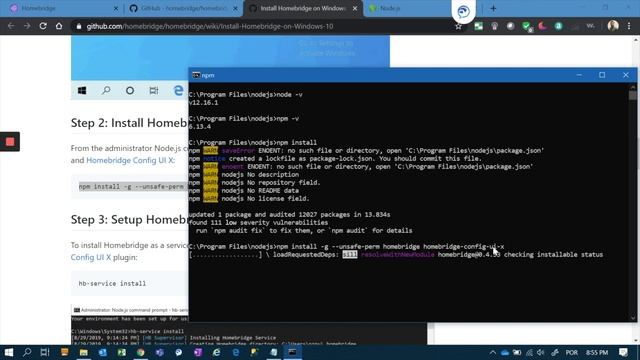The height and width of the screenshot is (360, 640).
Task: Switch to the Node.js tab
Action: (408, 8)
